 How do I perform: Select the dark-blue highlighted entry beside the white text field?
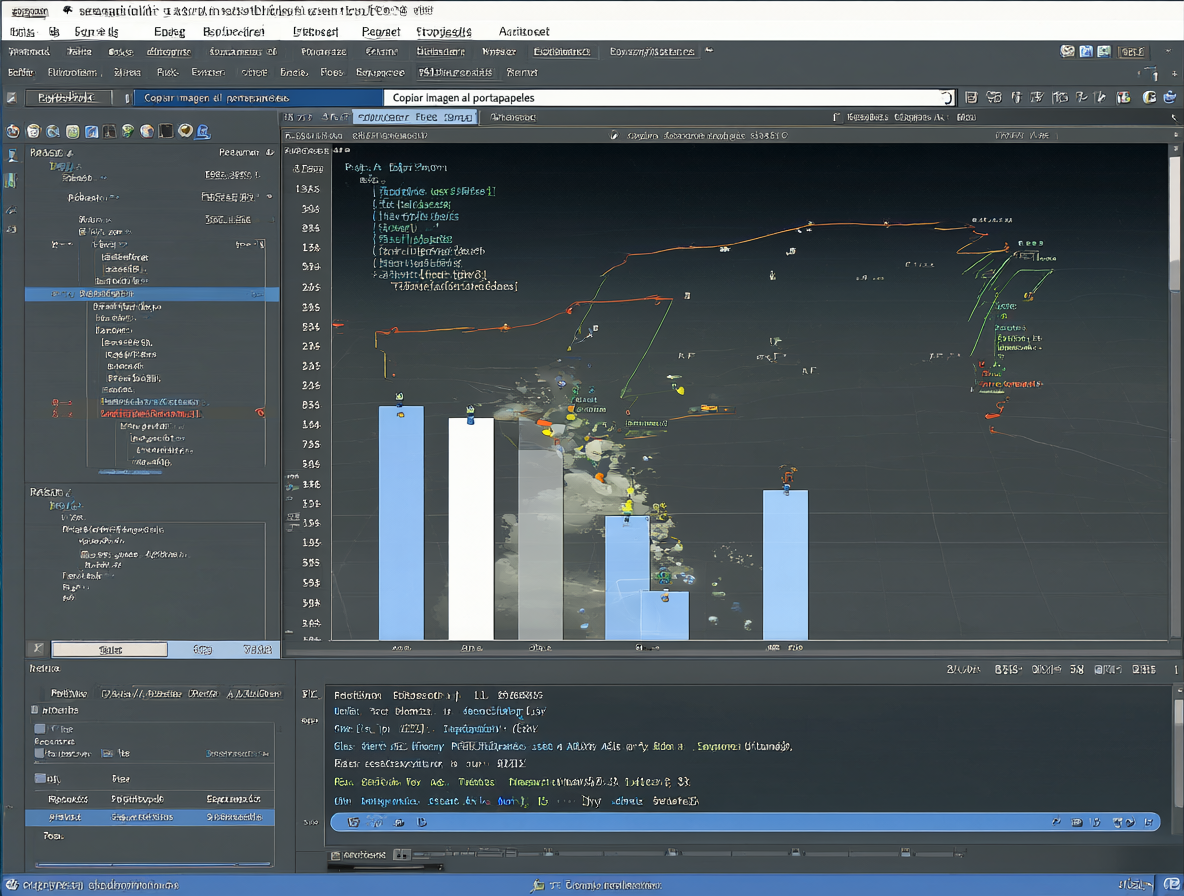click(x=258, y=97)
